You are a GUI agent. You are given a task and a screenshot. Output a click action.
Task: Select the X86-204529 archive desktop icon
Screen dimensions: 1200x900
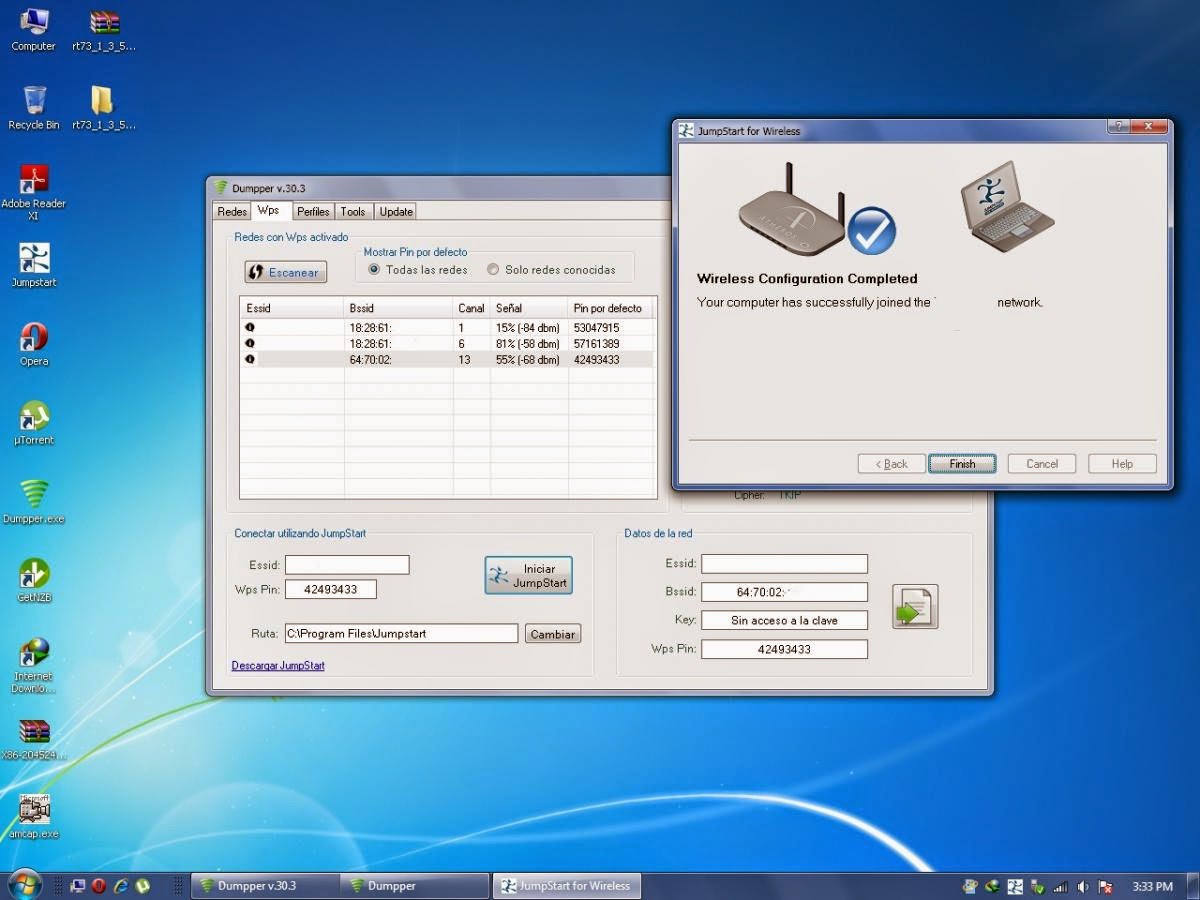click(x=34, y=739)
